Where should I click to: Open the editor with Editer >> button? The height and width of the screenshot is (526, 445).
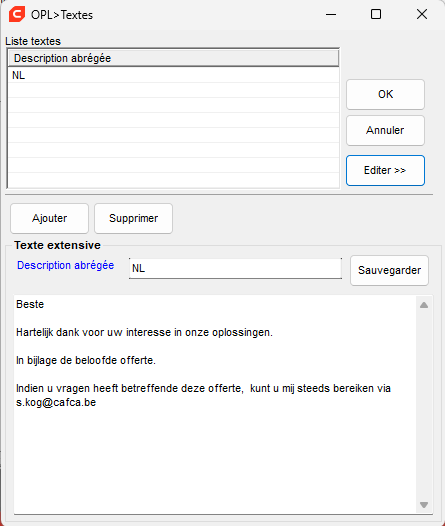[385, 170]
